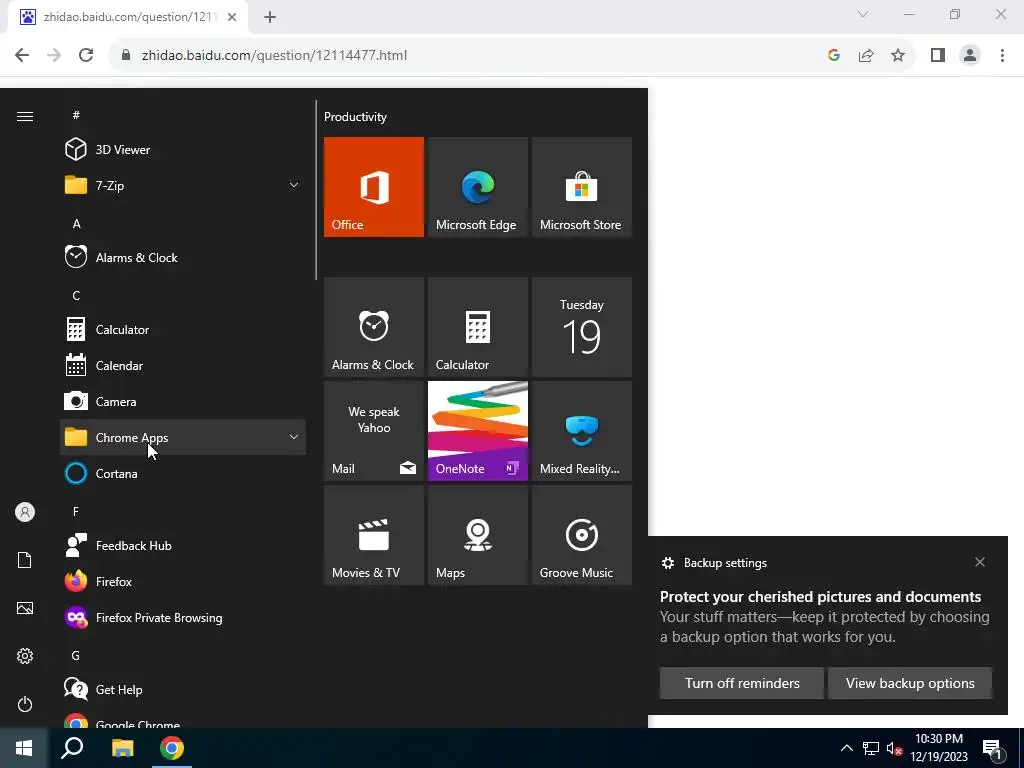Open Firefox Private Browsing
The width and height of the screenshot is (1024, 768).
(x=183, y=618)
